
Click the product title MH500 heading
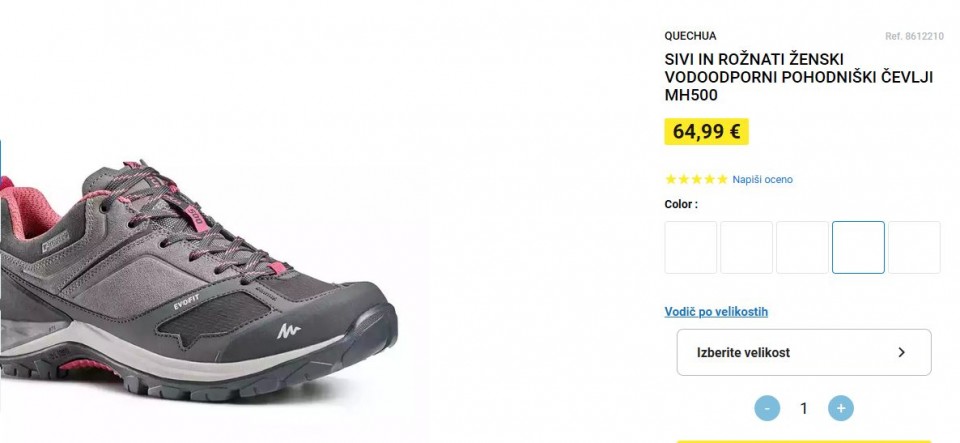[798, 77]
